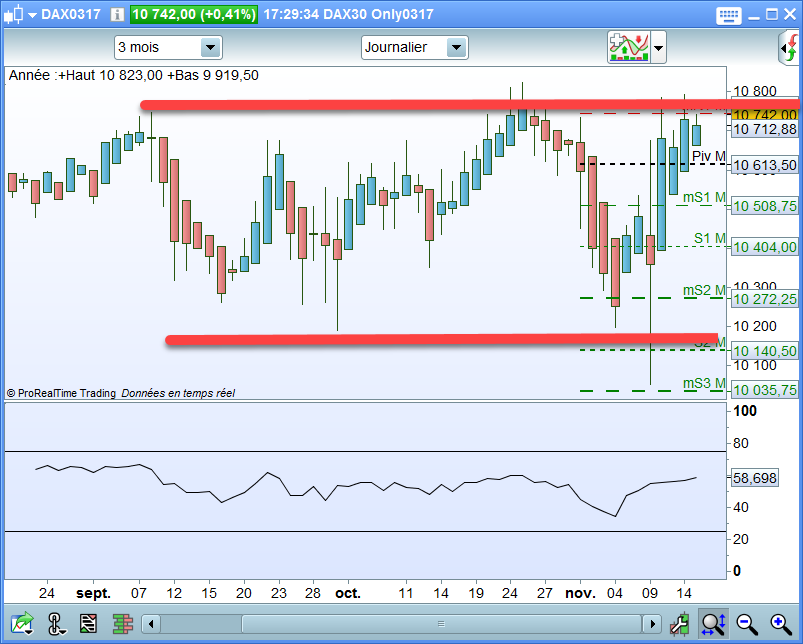Image resolution: width=803 pixels, height=644 pixels.
Task: Click the '80' level on the RSI scale
Action: pos(741,443)
